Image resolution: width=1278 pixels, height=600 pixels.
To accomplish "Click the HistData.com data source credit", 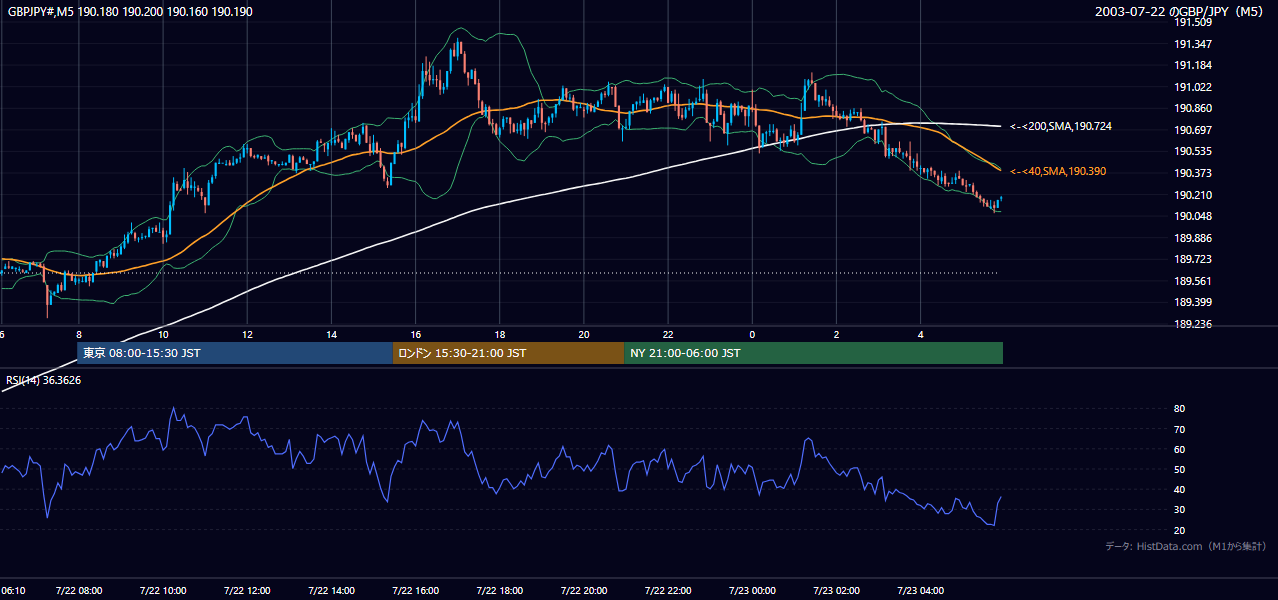I will [x=1186, y=546].
